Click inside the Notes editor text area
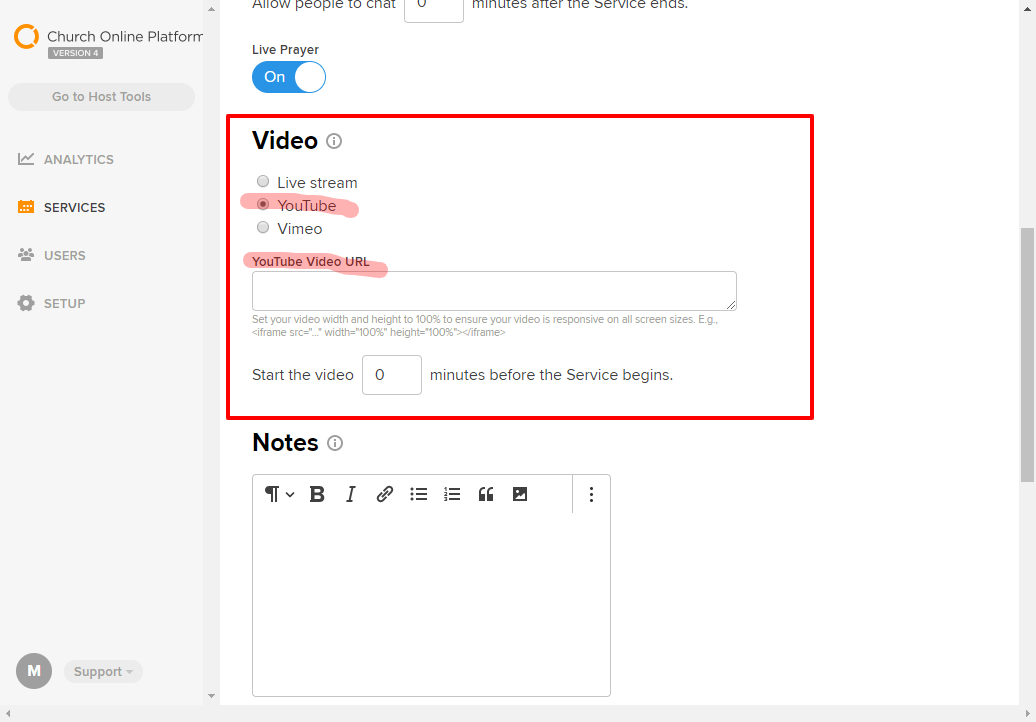The height and width of the screenshot is (722, 1036). 431,604
